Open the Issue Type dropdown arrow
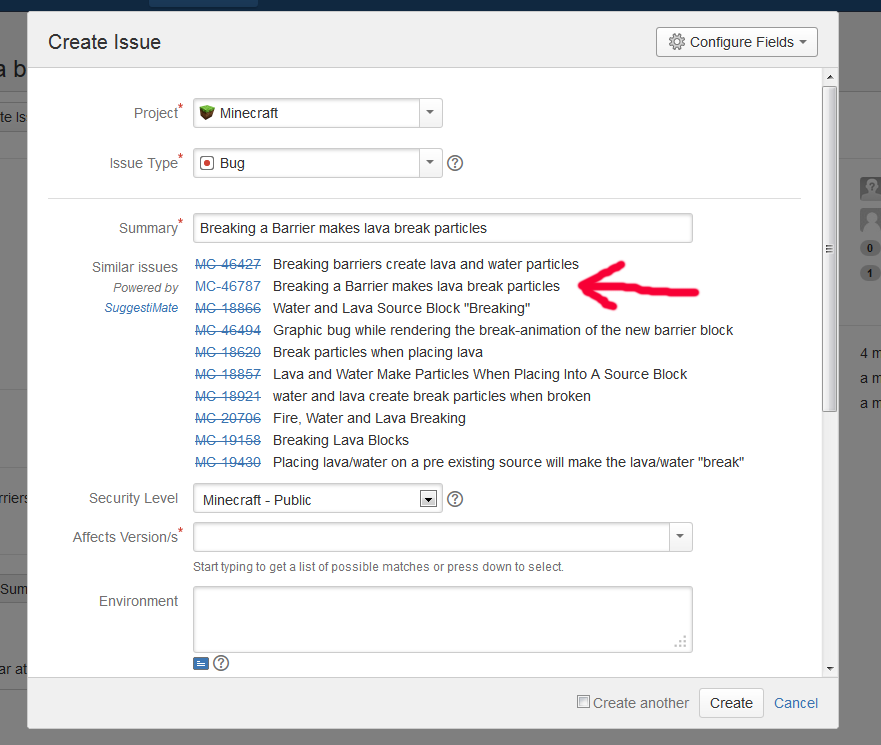This screenshot has height=745, width=881. [430, 163]
